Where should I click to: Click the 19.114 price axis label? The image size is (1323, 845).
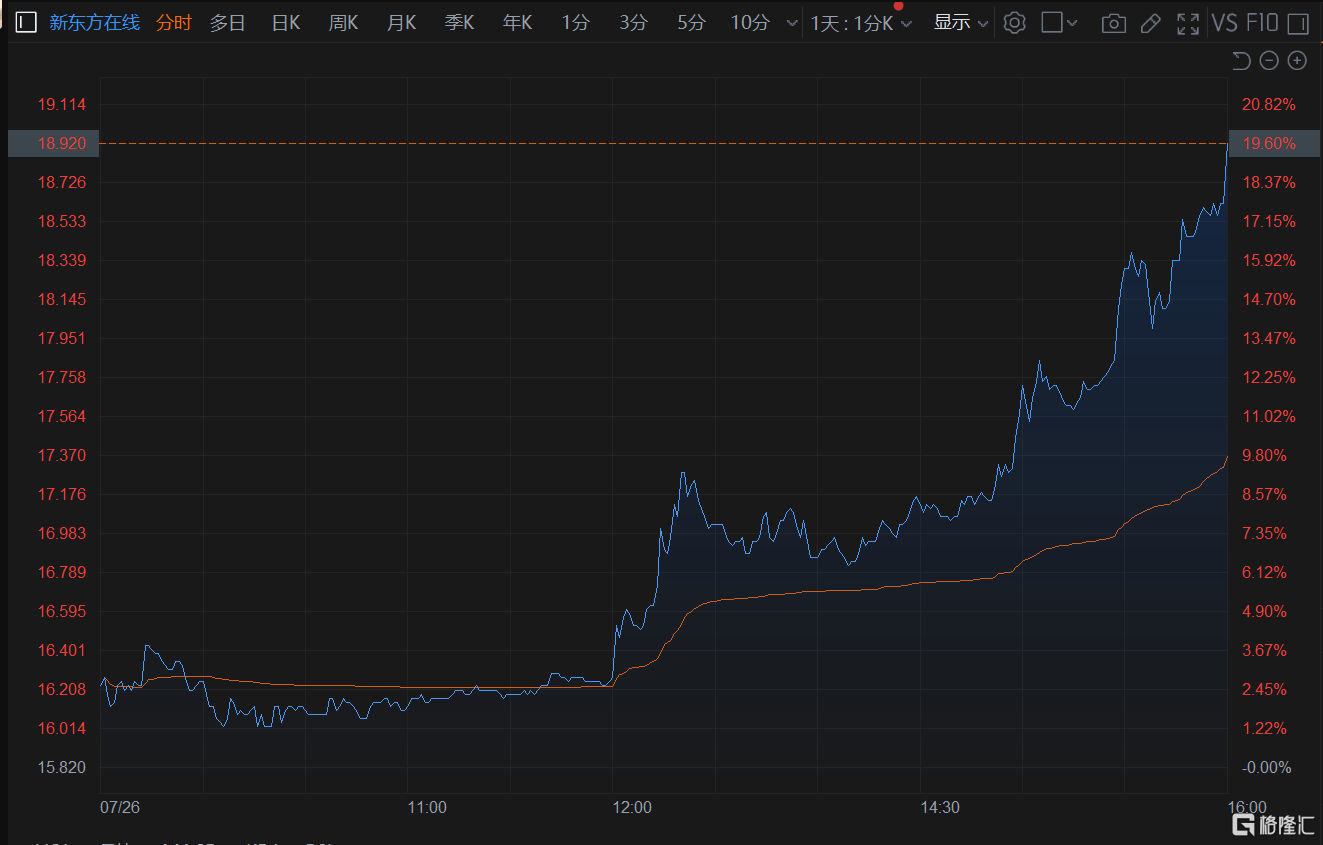(x=62, y=104)
